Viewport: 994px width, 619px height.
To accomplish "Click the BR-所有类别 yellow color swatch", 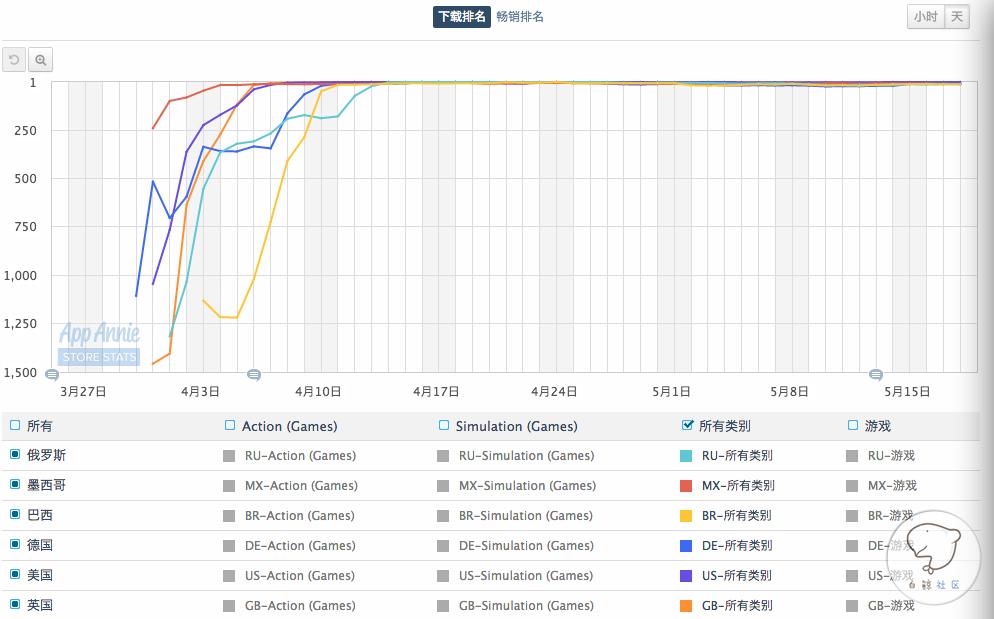I will coord(686,516).
